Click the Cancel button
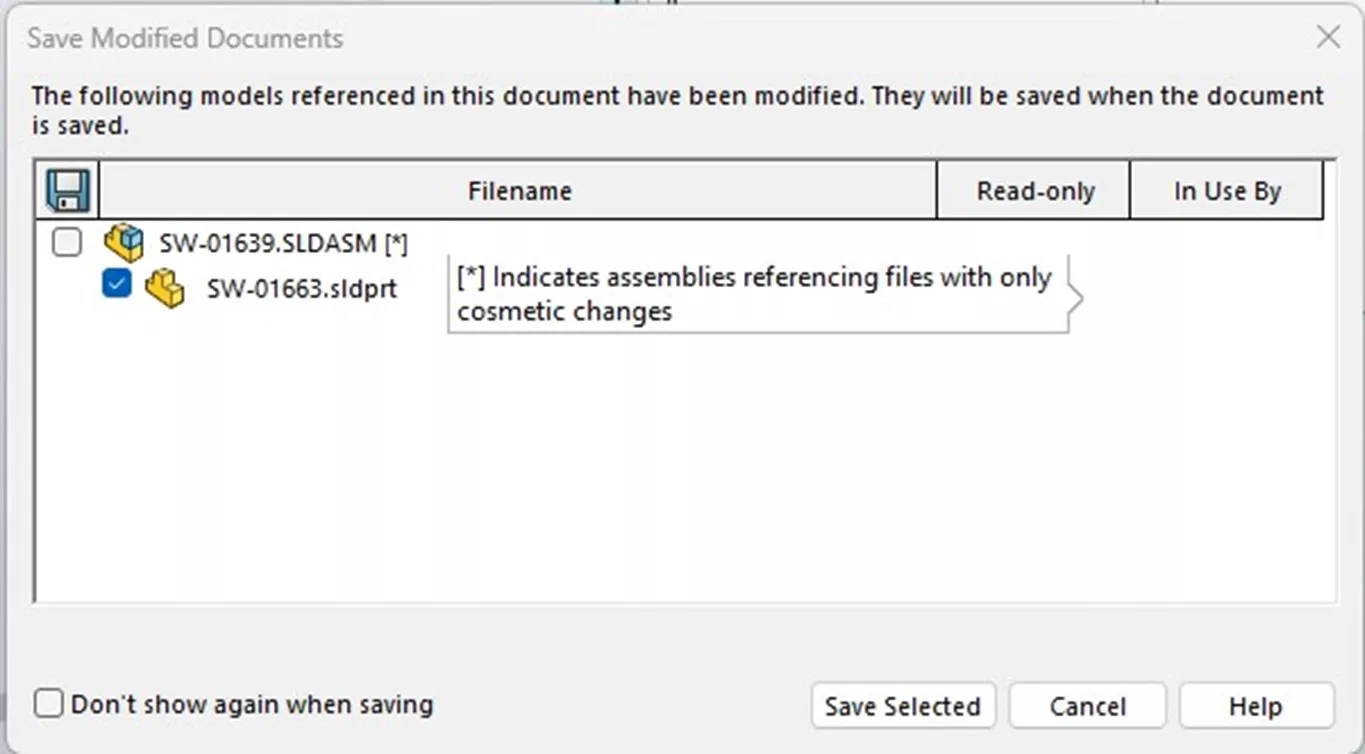This screenshot has height=754, width=1365. (1087, 705)
